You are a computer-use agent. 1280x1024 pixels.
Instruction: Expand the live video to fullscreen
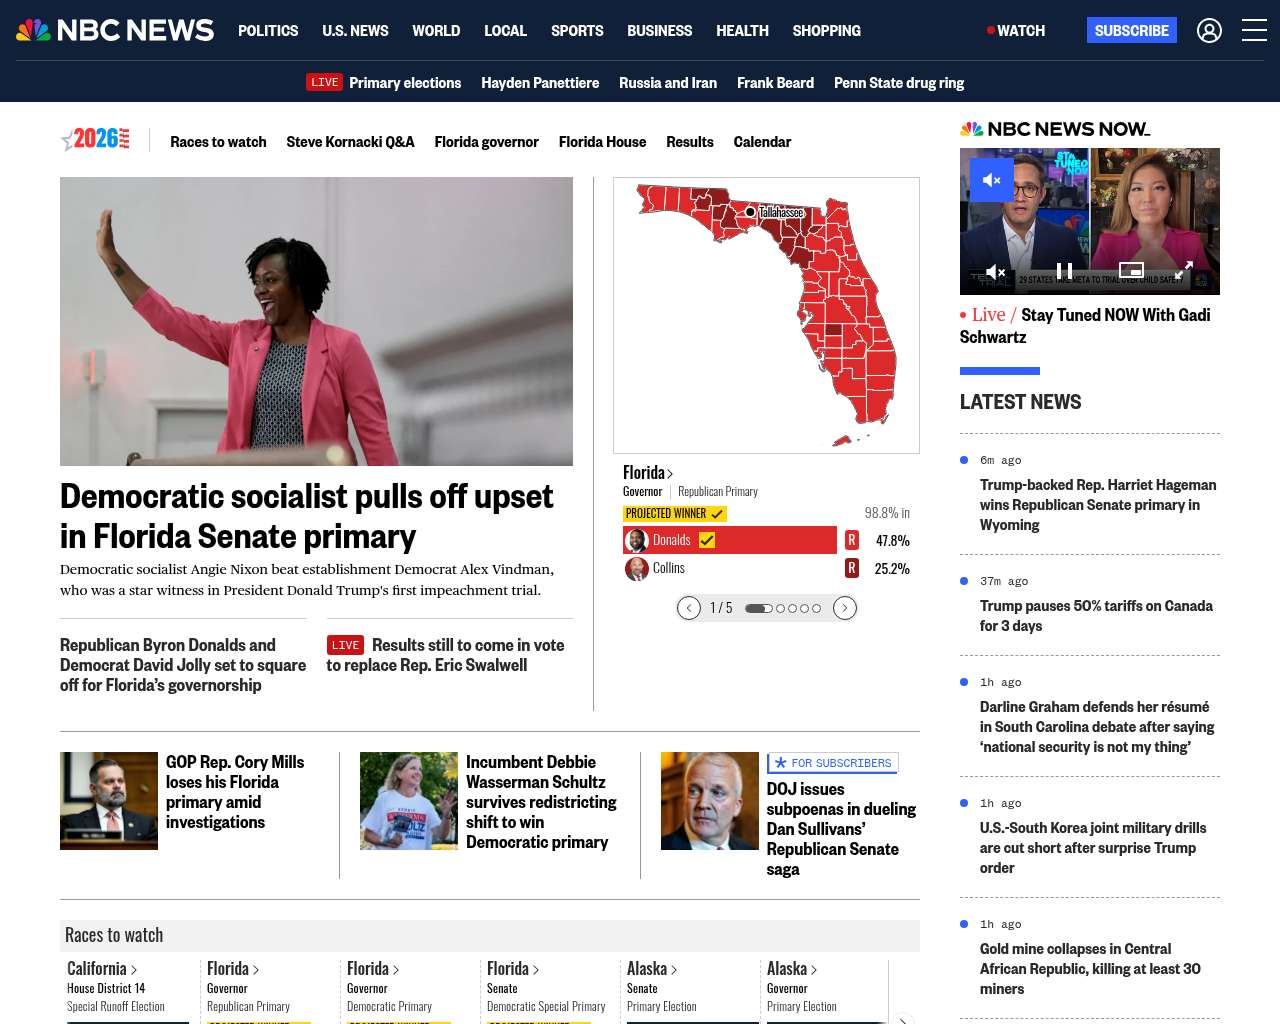1183,271
